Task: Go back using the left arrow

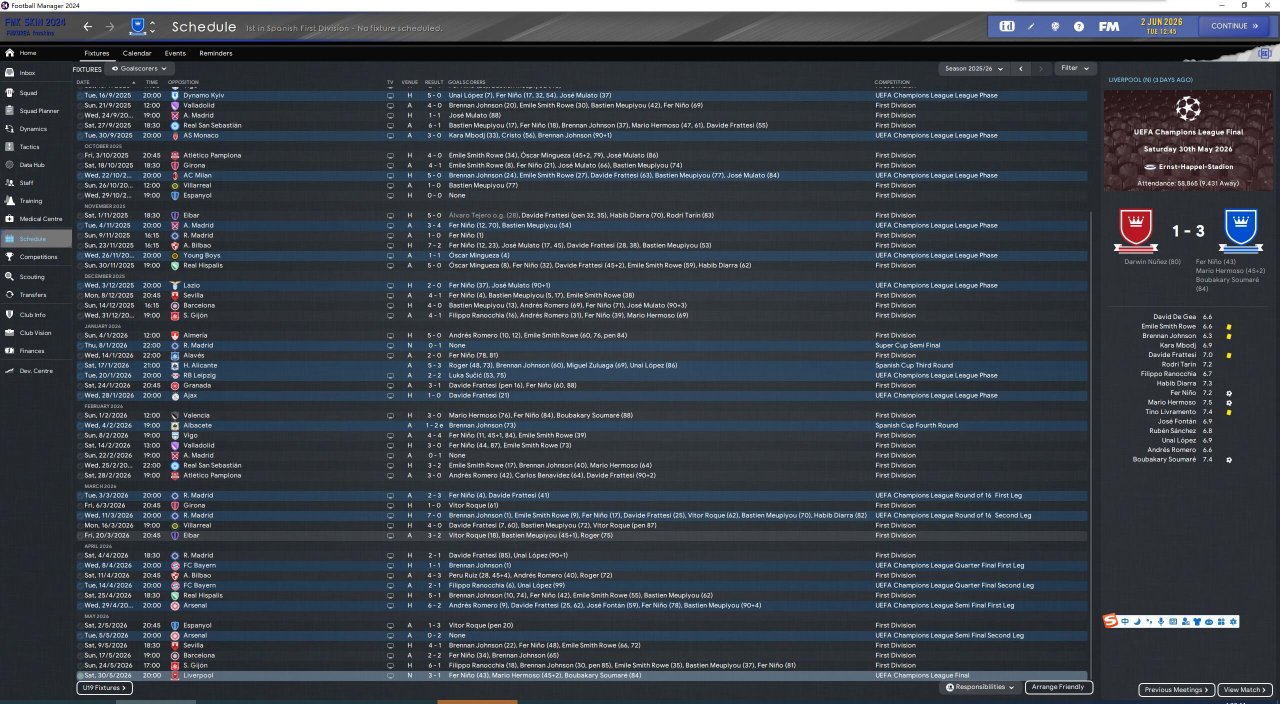Action: pyautogui.click(x=88, y=27)
